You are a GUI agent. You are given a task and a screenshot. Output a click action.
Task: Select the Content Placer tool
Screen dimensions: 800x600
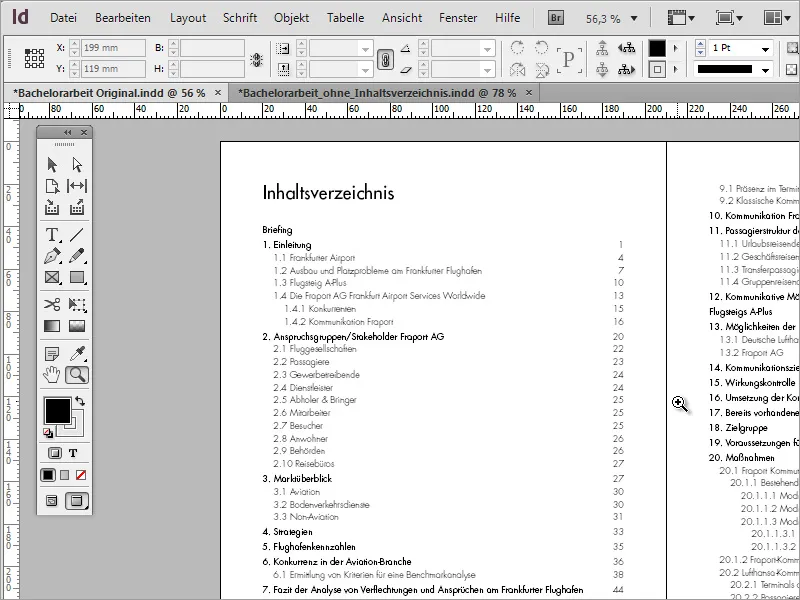tap(77, 207)
